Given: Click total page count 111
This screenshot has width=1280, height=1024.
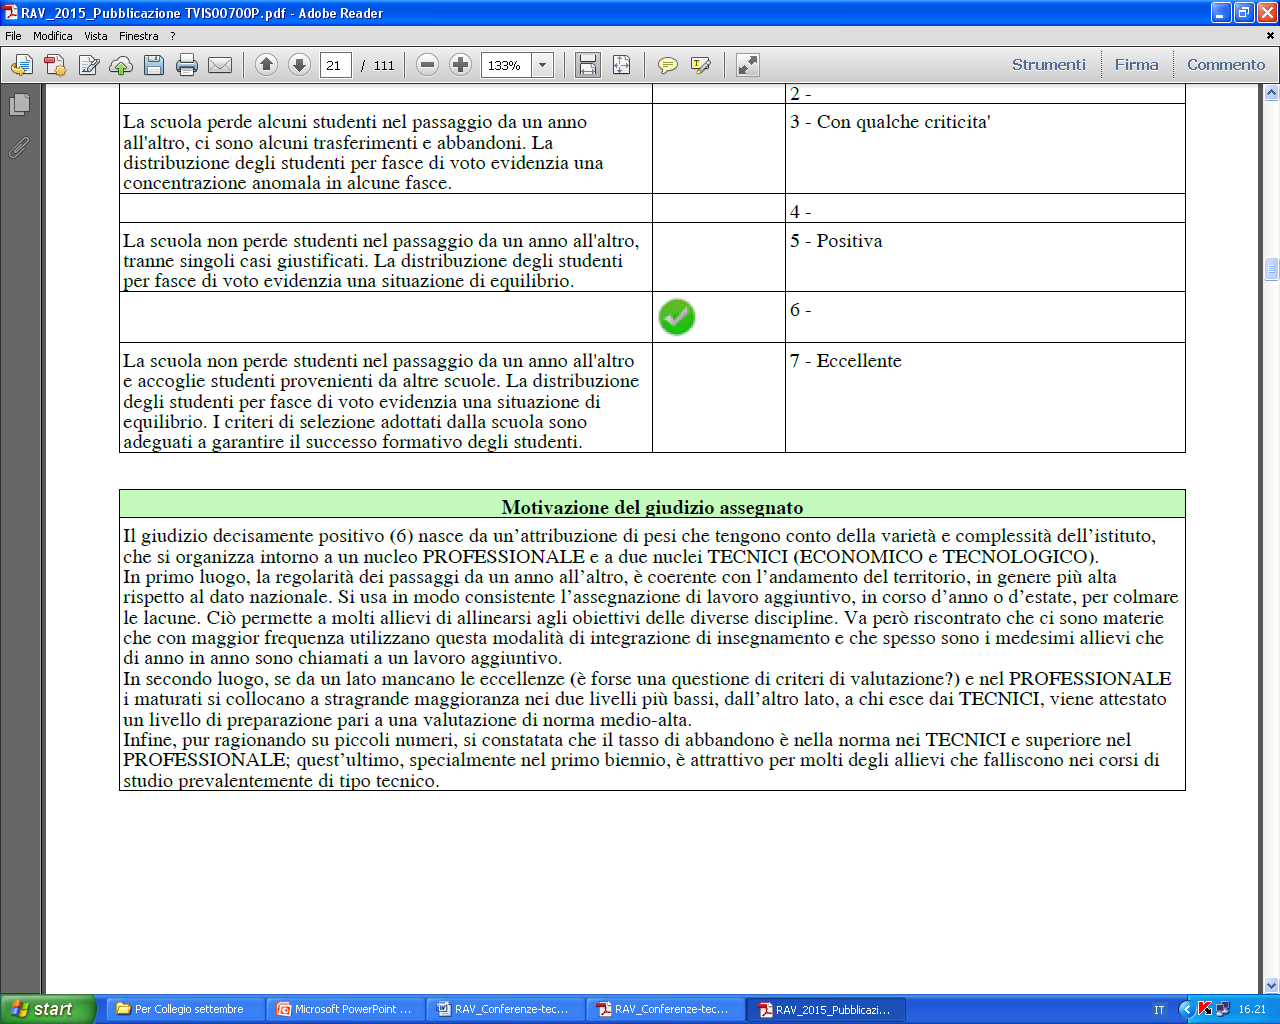Looking at the screenshot, I should point(384,66).
